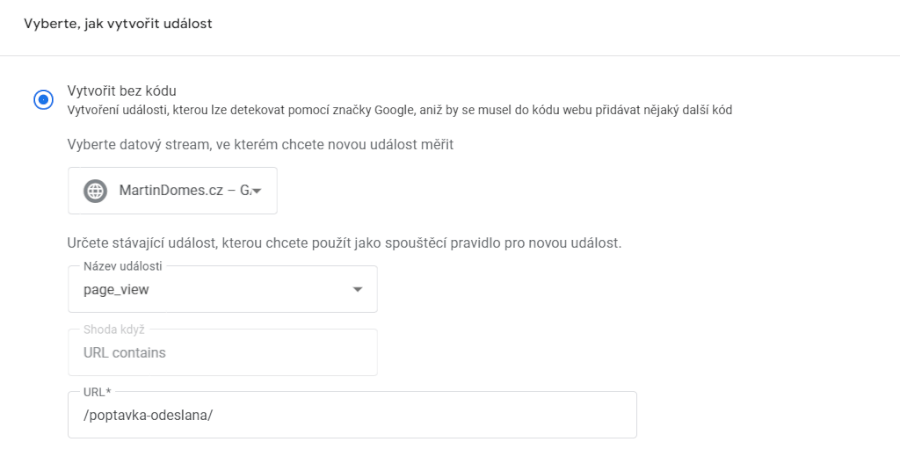Click the 'Shoda když' field label
The image size is (900, 449).
point(114,330)
